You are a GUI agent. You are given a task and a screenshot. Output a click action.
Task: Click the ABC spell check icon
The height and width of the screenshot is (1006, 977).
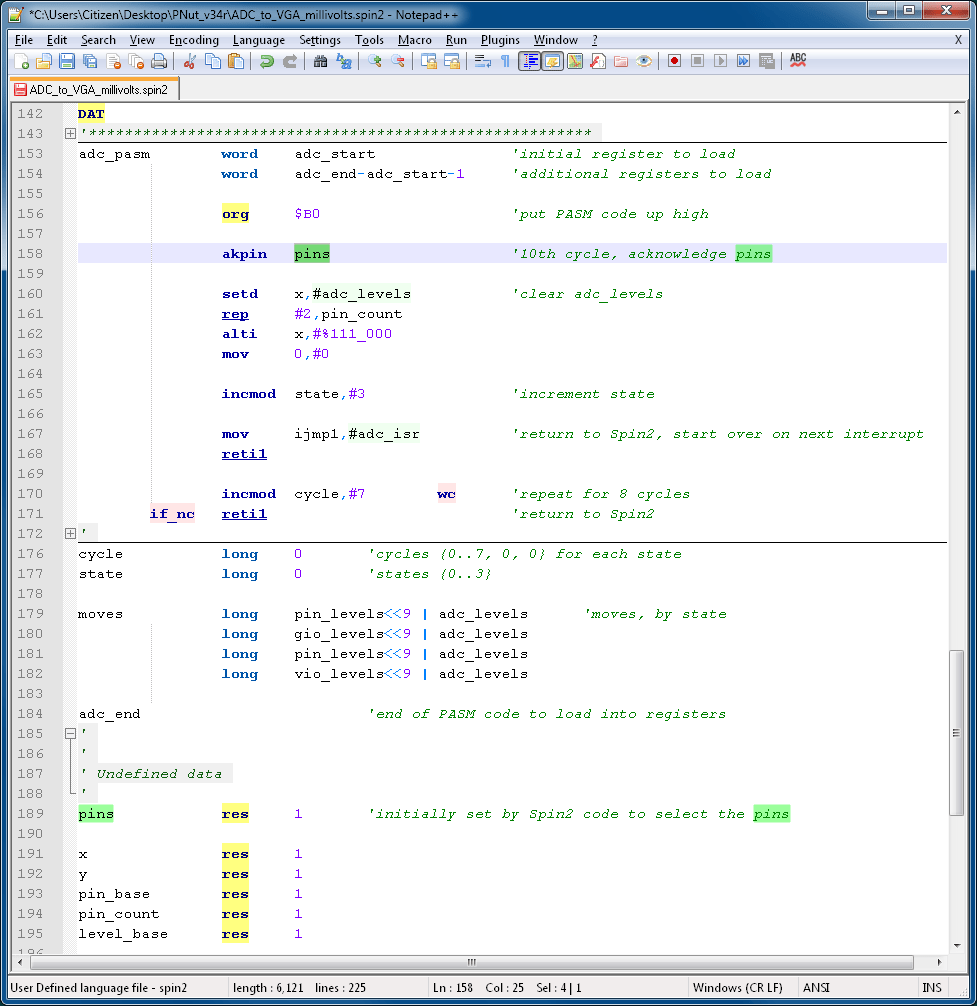pos(798,61)
